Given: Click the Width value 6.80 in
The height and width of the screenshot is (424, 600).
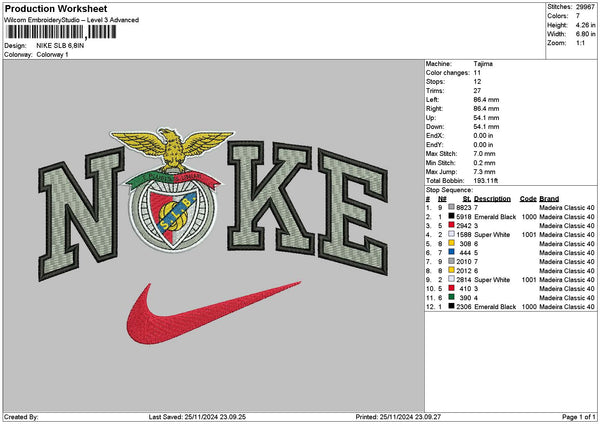Looking at the screenshot, I should click(585, 34).
